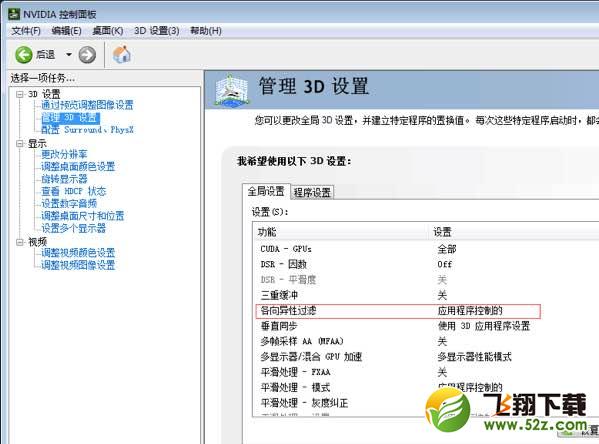Switch to the 全局设置 tab
This screenshot has height=444, width=599.
point(266,191)
